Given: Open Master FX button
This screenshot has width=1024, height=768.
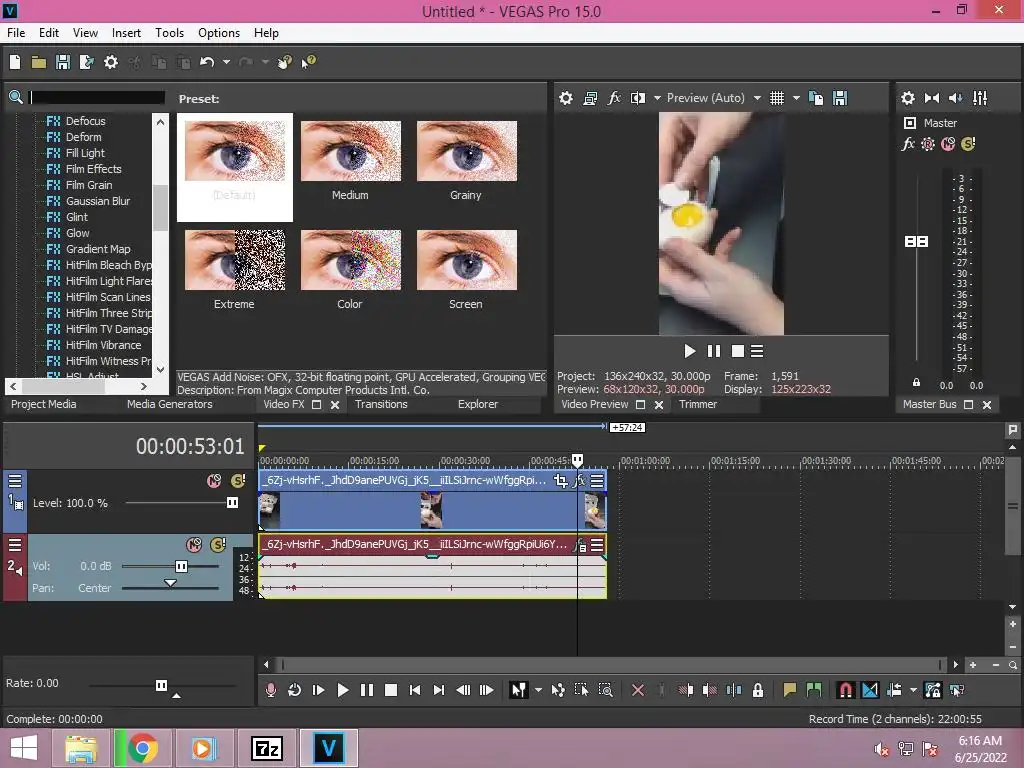Looking at the screenshot, I should (908, 144).
